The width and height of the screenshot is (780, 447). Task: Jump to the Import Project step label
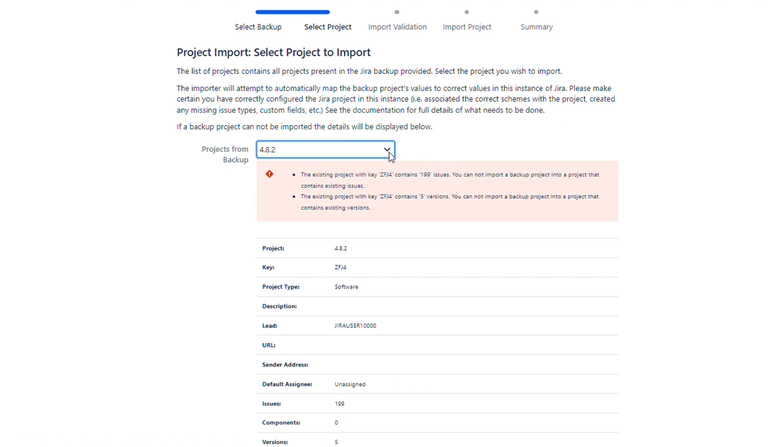467,27
